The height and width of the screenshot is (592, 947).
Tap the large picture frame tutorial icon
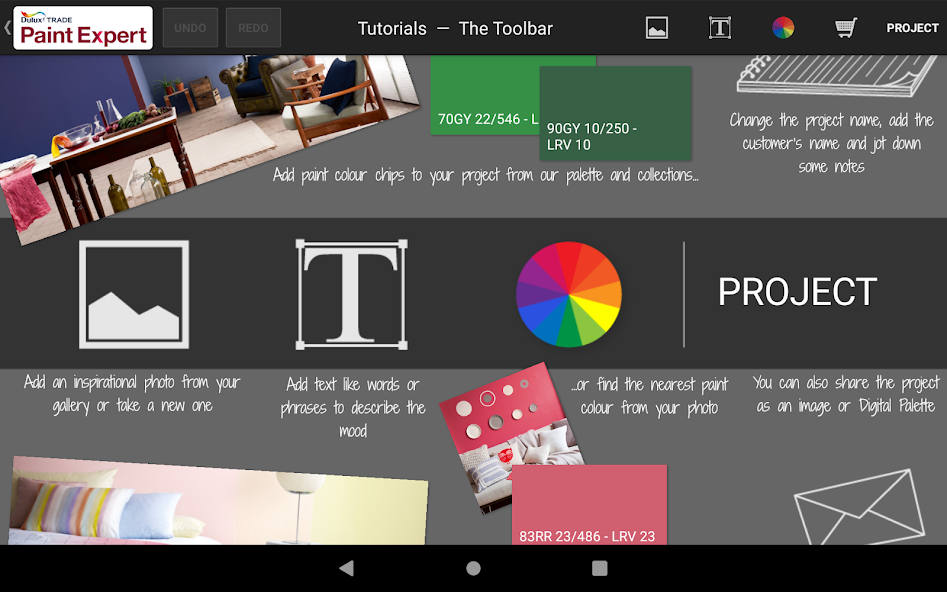click(x=134, y=294)
